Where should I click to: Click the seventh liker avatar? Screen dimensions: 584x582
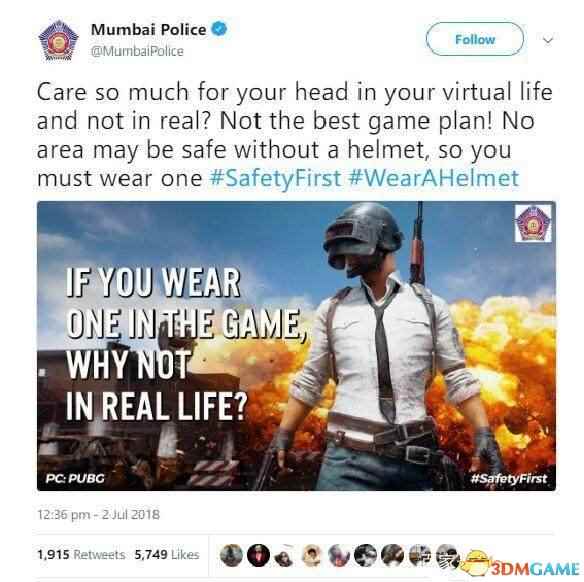(393, 555)
